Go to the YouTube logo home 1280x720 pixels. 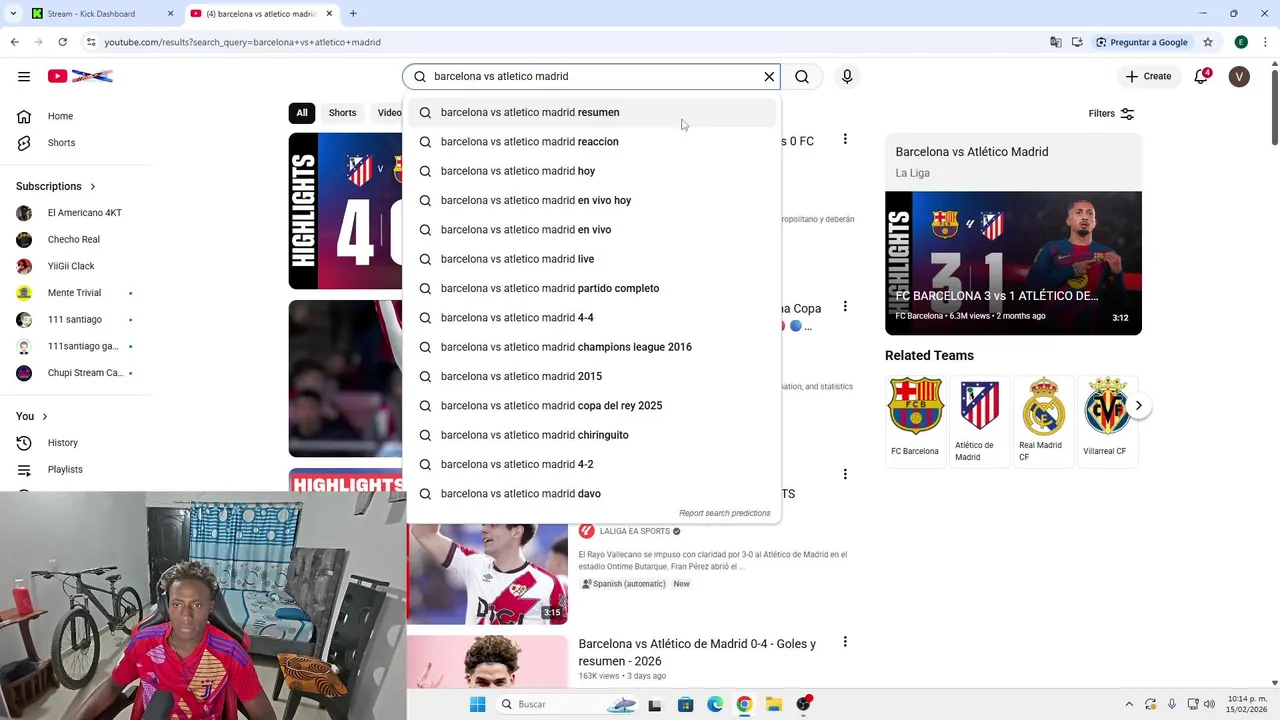(x=80, y=76)
